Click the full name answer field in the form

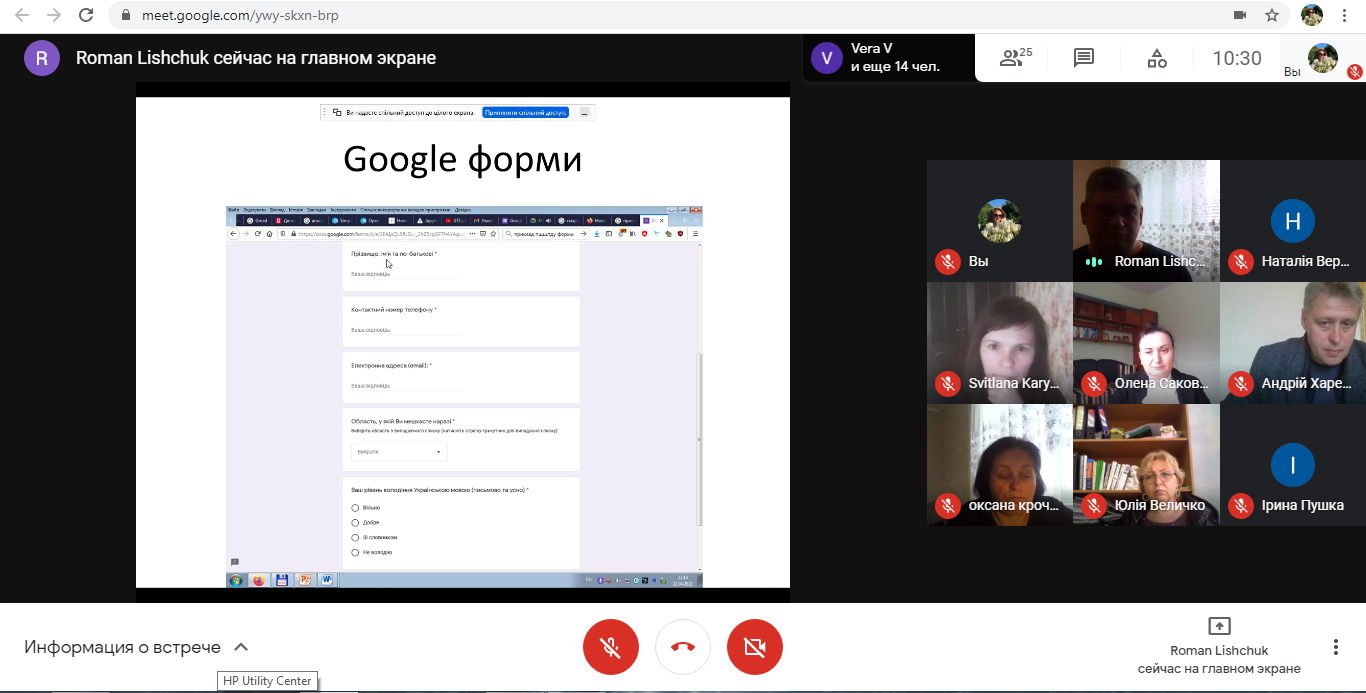[x=405, y=274]
